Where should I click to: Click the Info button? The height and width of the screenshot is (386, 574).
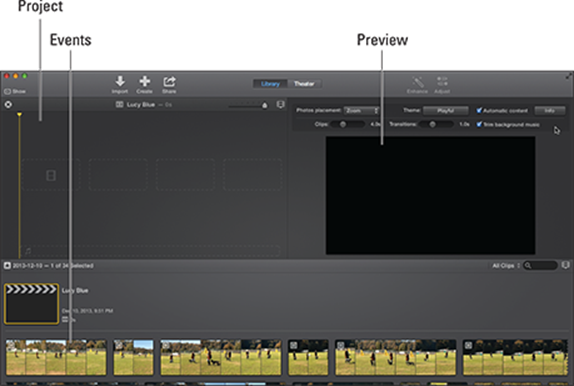[549, 110]
